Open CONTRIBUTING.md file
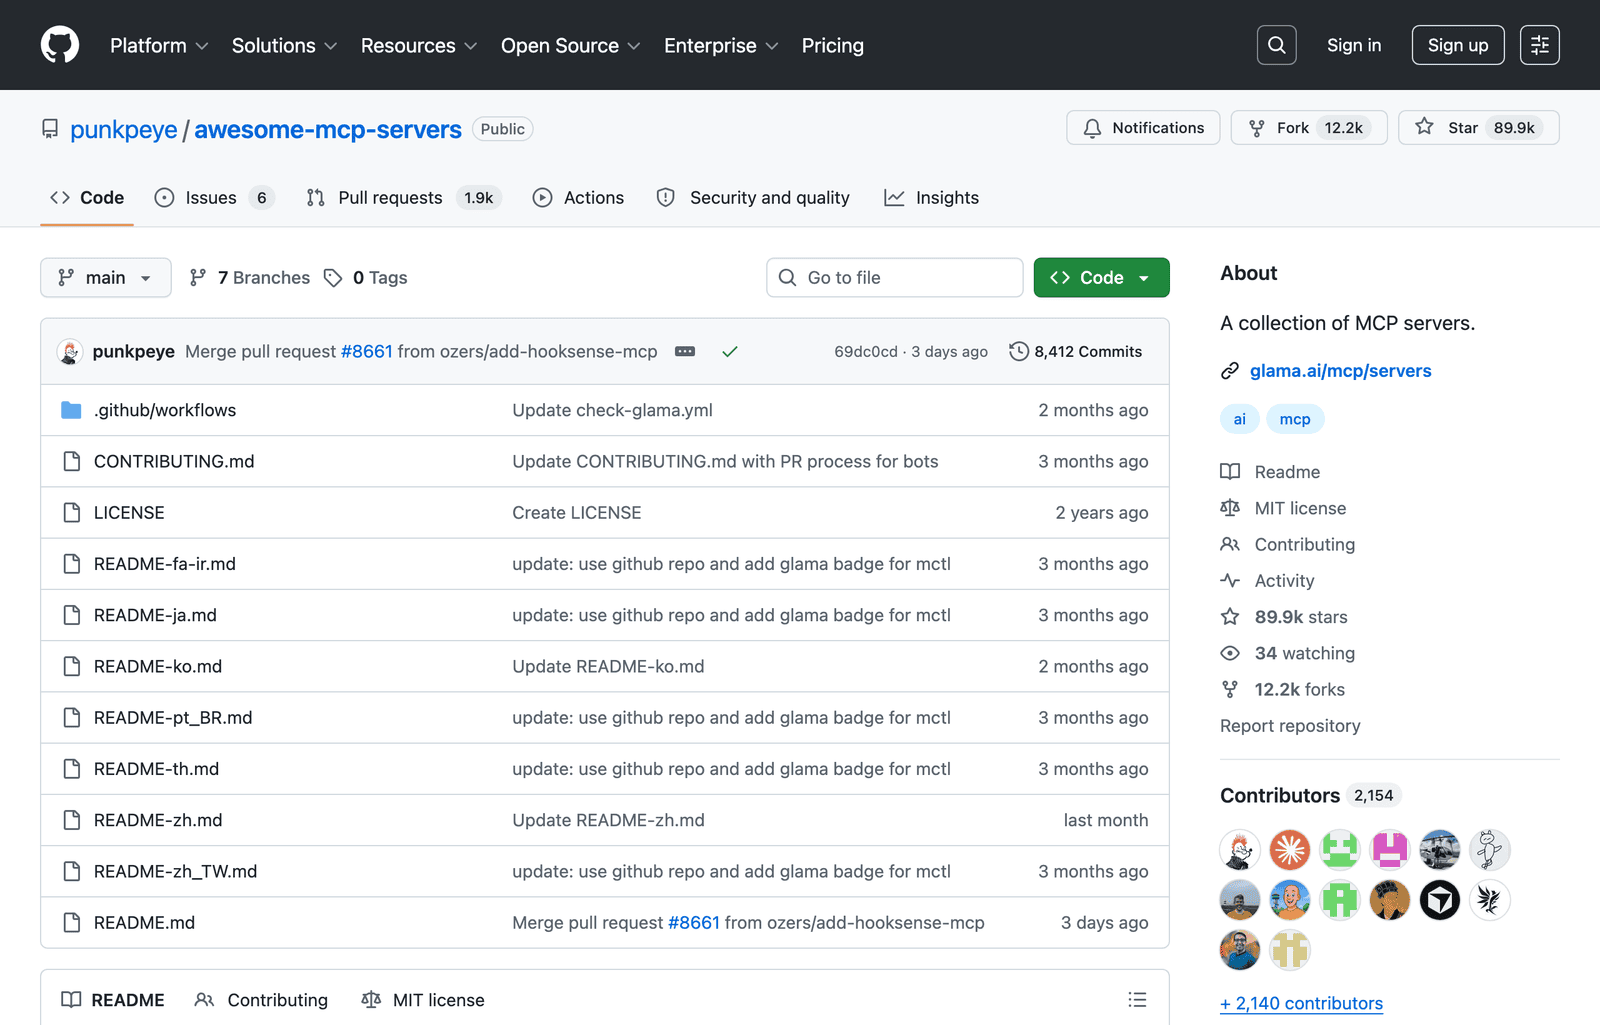This screenshot has height=1025, width=1600. tap(174, 462)
